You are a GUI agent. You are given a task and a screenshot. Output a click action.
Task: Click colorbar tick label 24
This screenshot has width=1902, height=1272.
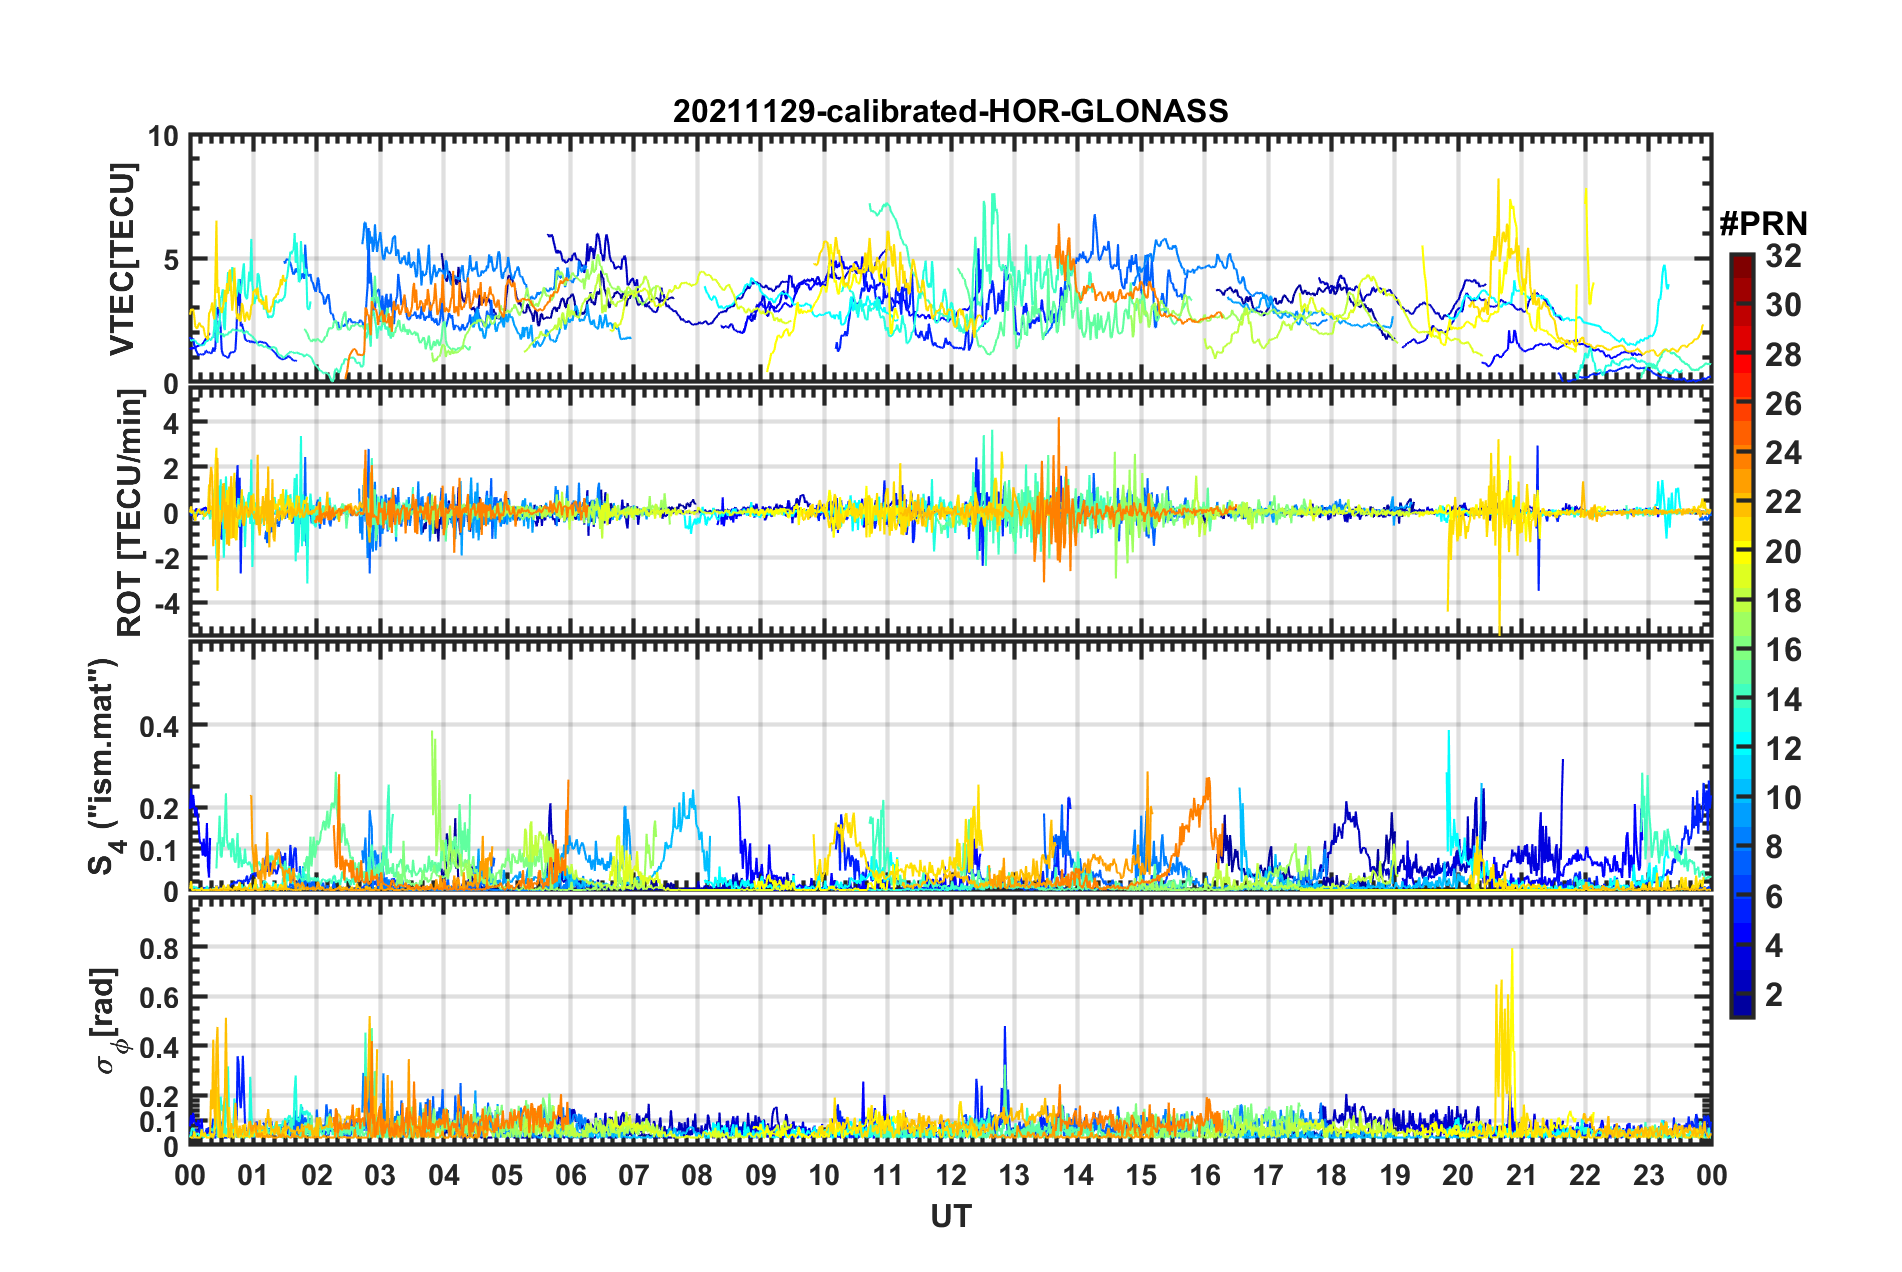point(1783,453)
